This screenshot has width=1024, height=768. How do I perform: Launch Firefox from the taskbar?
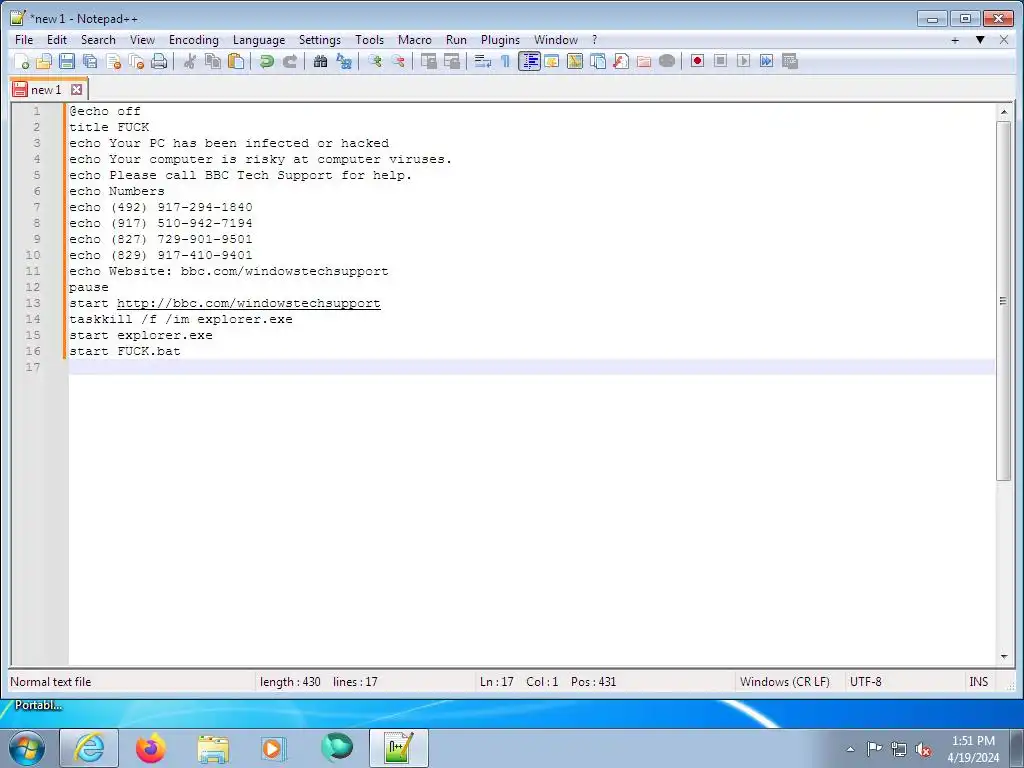click(151, 748)
